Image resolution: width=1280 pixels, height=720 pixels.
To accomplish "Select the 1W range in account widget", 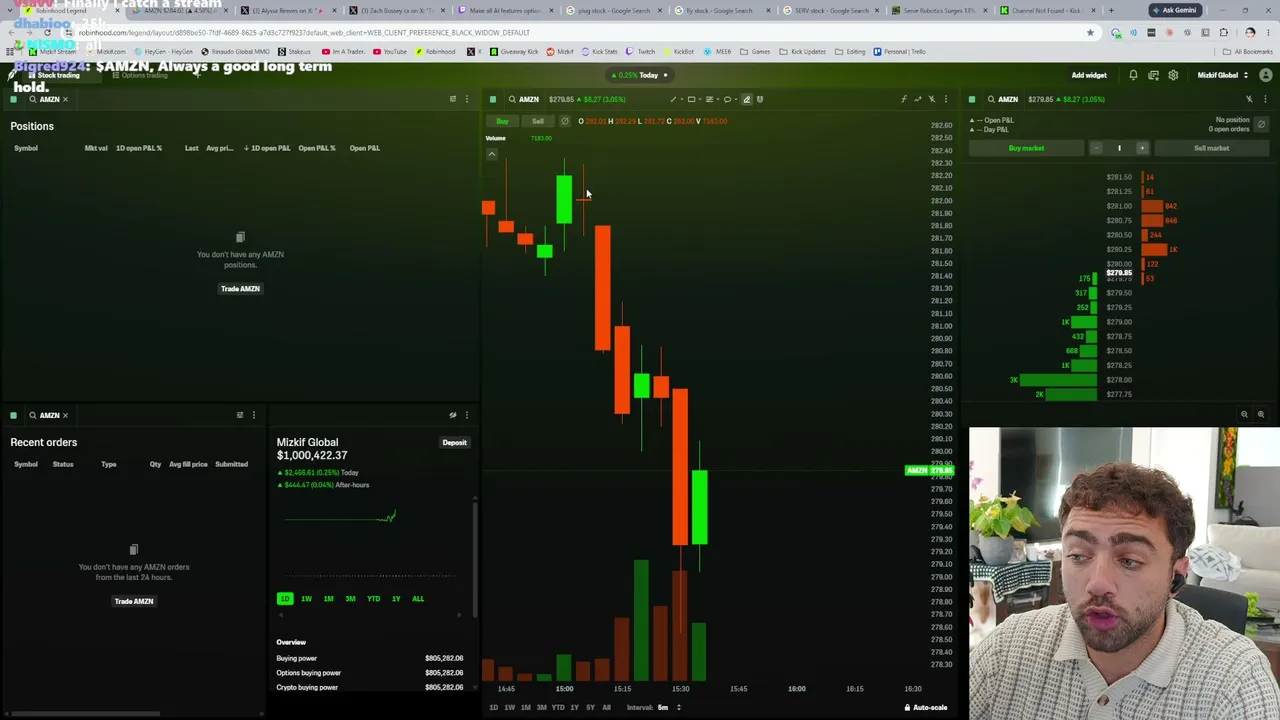I will click(x=306, y=599).
